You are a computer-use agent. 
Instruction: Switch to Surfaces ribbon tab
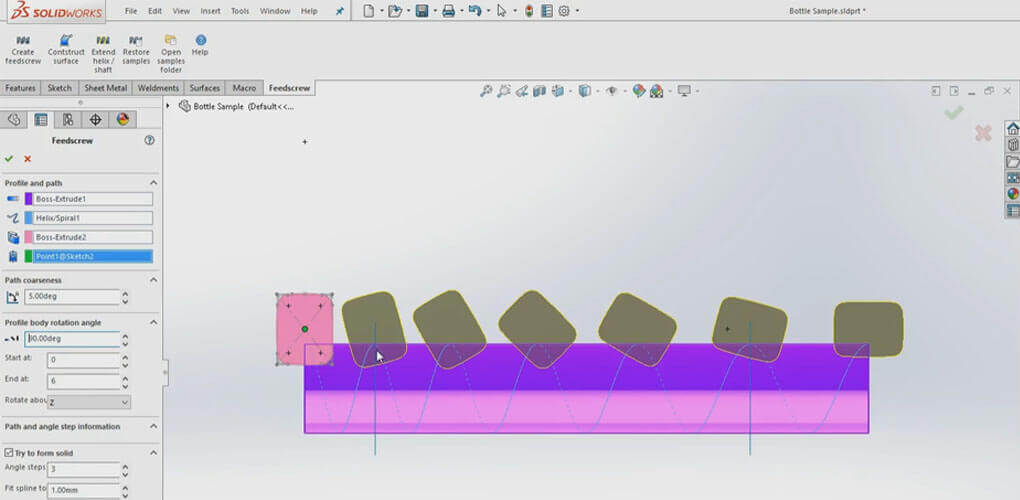coord(204,88)
